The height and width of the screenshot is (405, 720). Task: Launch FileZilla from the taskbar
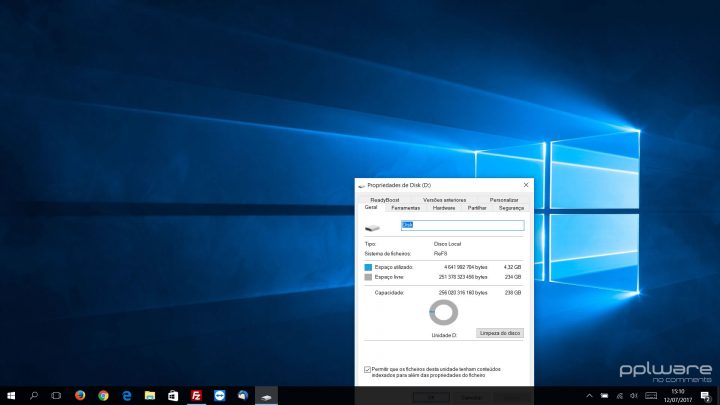coord(196,396)
